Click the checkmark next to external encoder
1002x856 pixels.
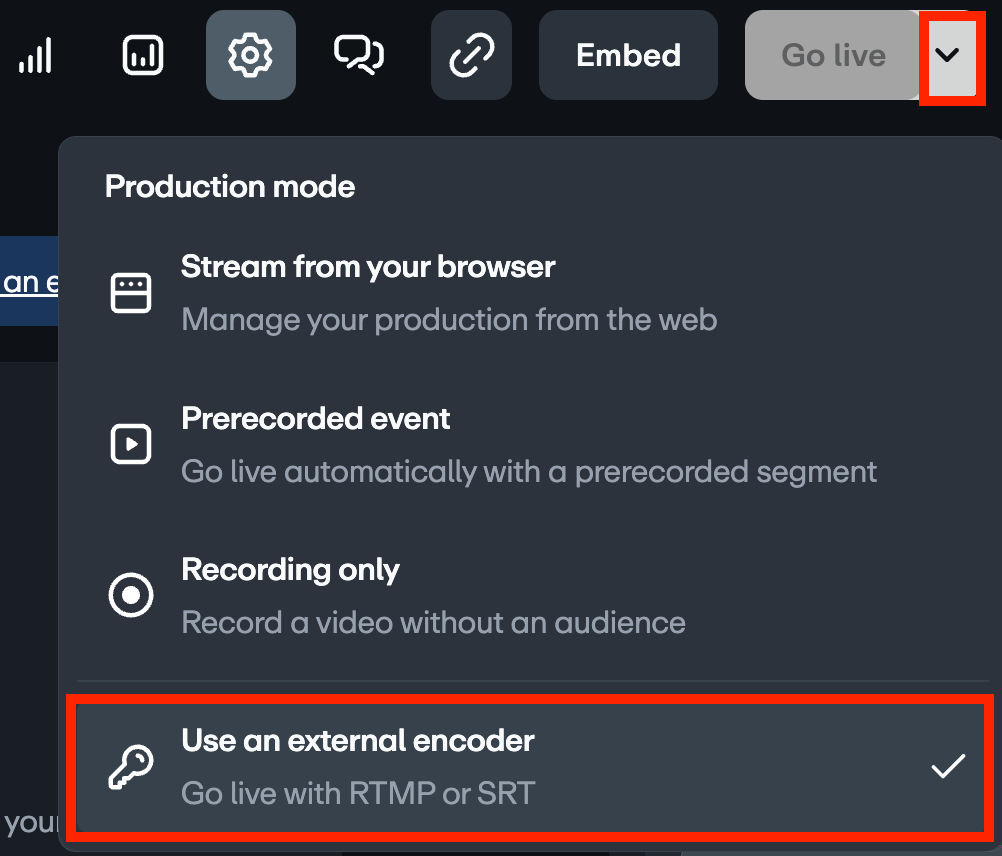pyautogui.click(x=946, y=767)
